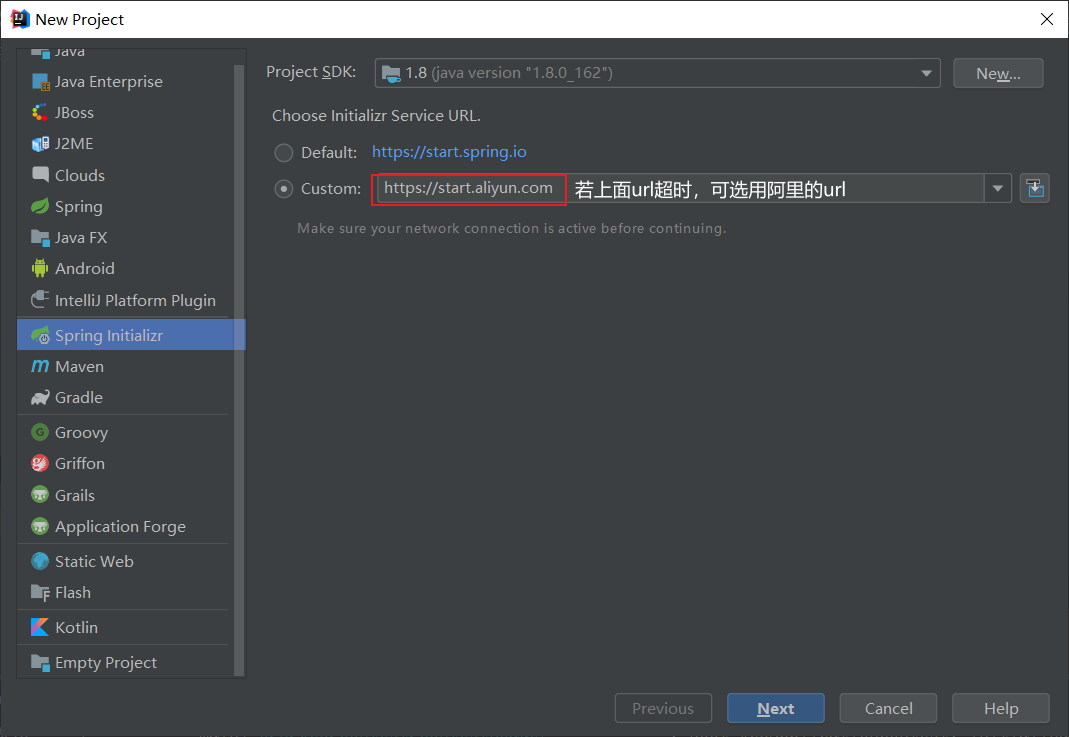Click the J2ME cube icon
This screenshot has height=737, width=1069.
(40, 144)
